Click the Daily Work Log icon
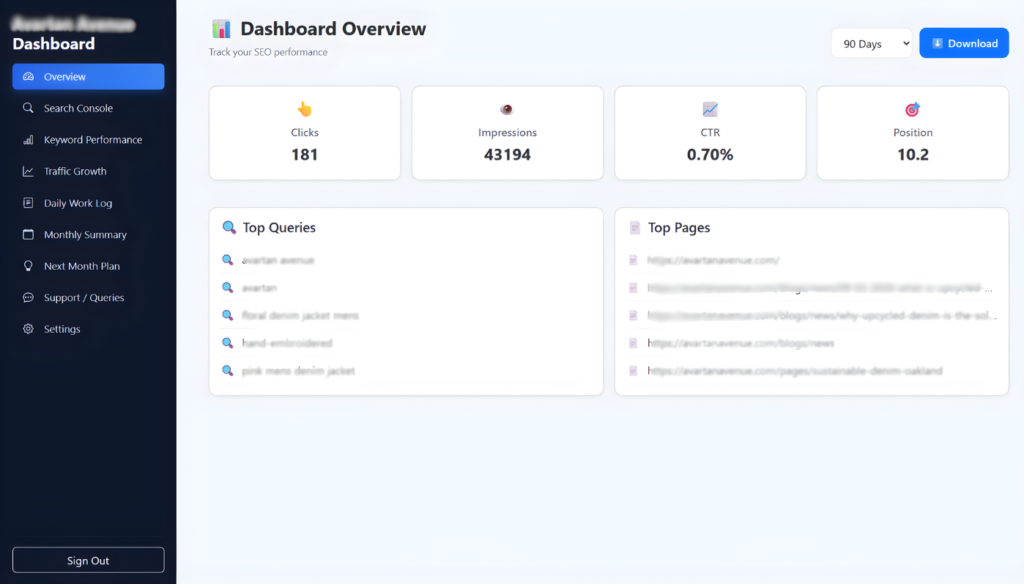Screen dimensions: 1024x584 pyautogui.click(x=28, y=203)
